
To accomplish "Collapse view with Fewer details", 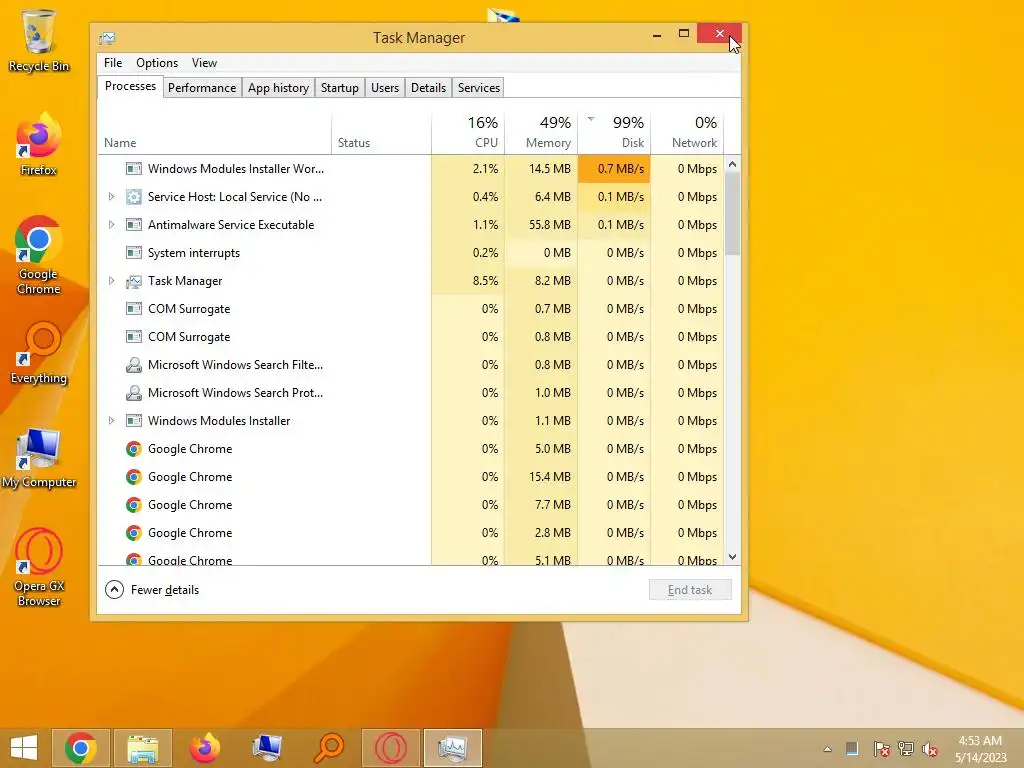I will pos(152,590).
